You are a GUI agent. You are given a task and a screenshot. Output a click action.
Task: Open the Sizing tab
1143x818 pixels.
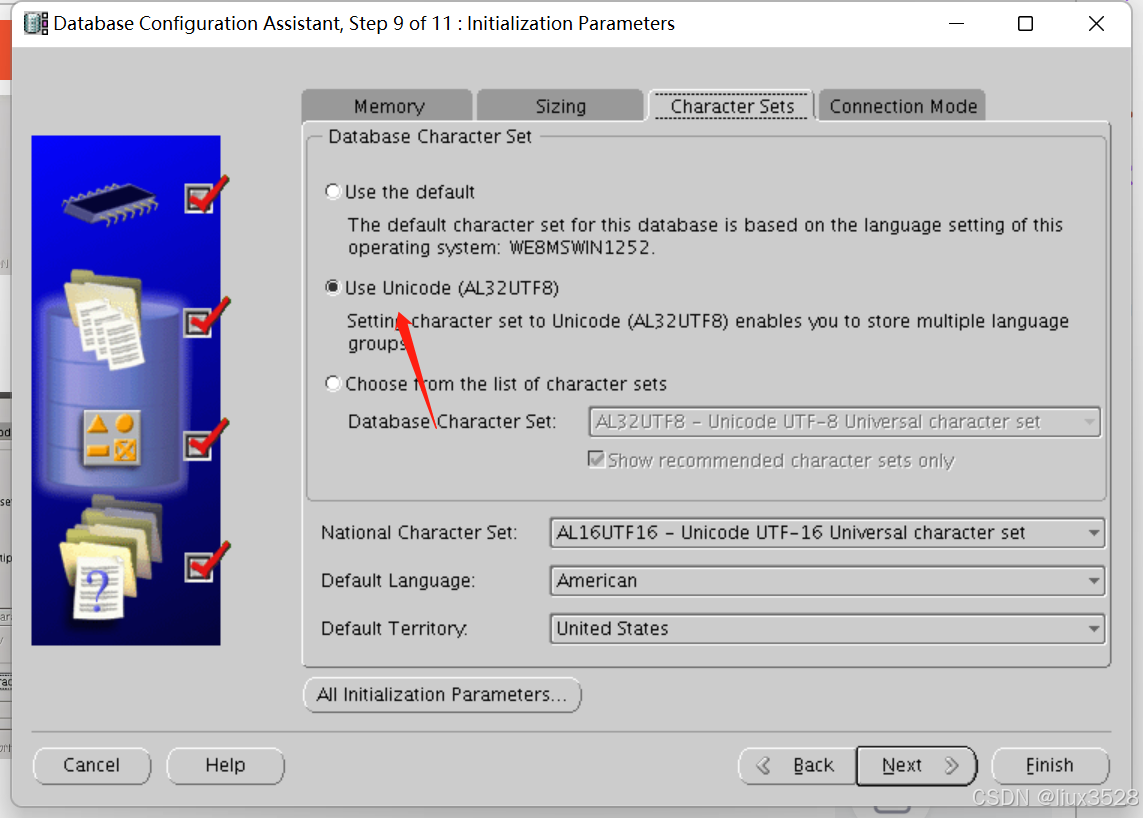click(x=561, y=106)
